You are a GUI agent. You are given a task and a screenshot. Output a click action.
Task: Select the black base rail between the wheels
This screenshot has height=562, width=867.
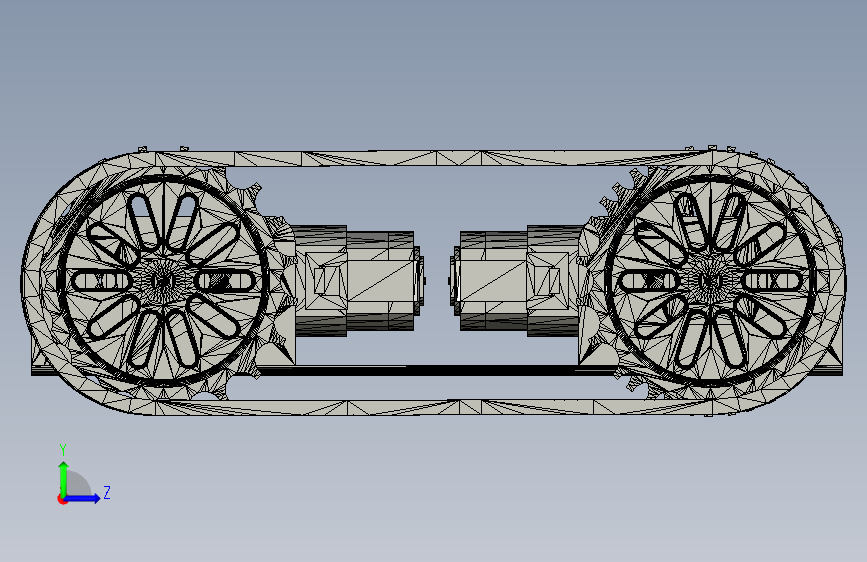(437, 370)
